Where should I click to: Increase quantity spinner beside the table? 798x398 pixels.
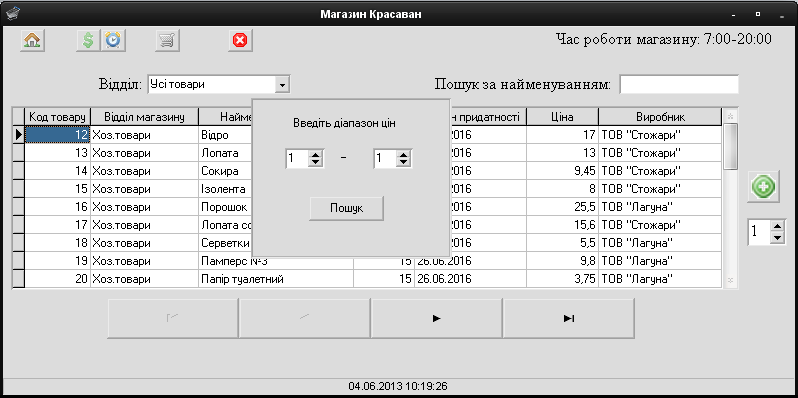pyautogui.click(x=778, y=226)
